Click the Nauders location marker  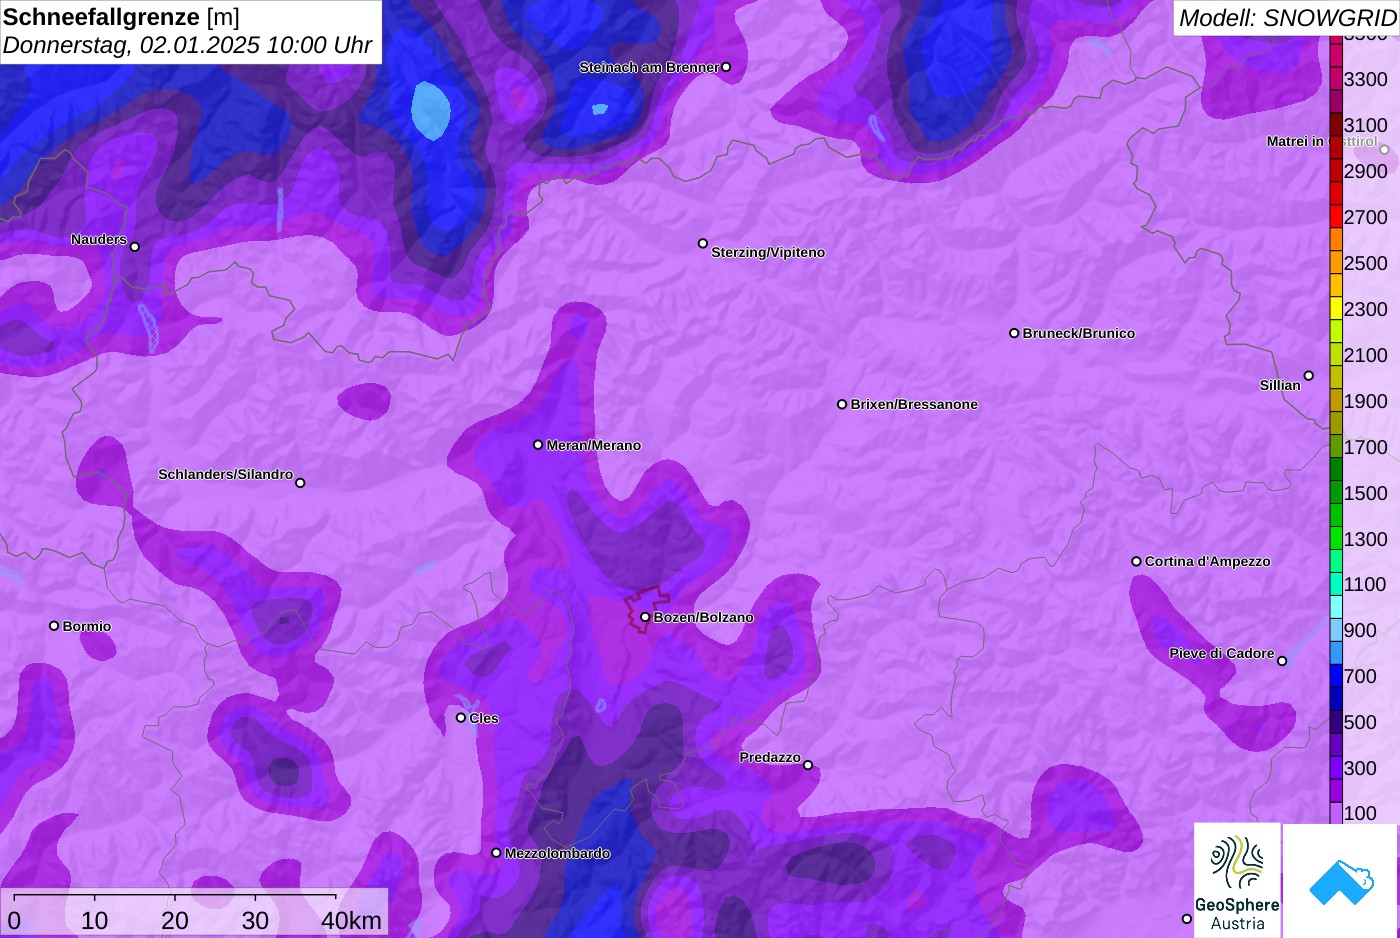[135, 247]
